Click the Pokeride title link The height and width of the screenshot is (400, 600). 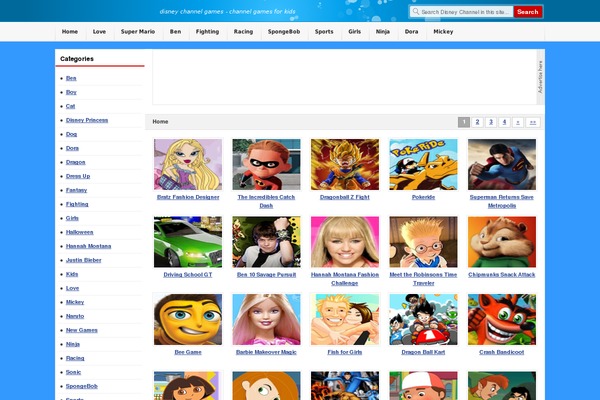coord(423,197)
